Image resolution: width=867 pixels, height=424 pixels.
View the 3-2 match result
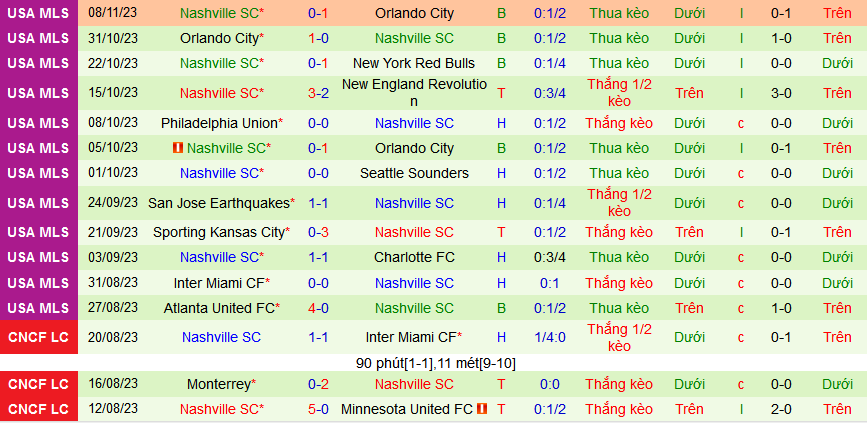(318, 93)
